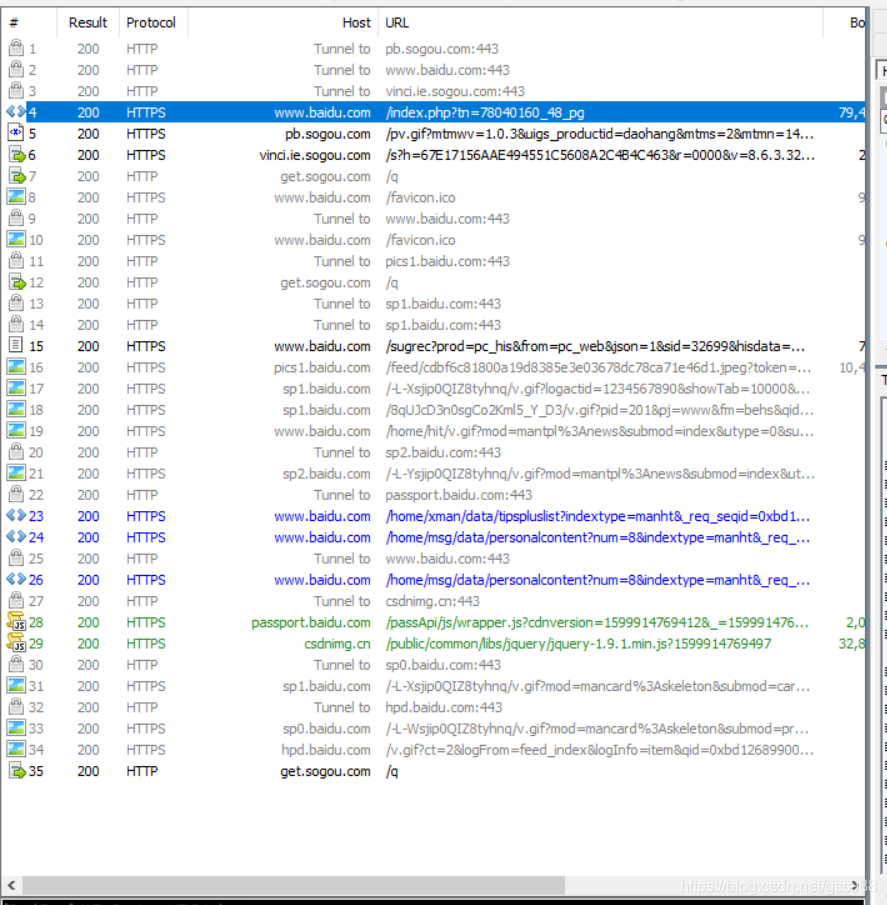Click the lock icon of session 2
887x905 pixels.
coord(16,69)
